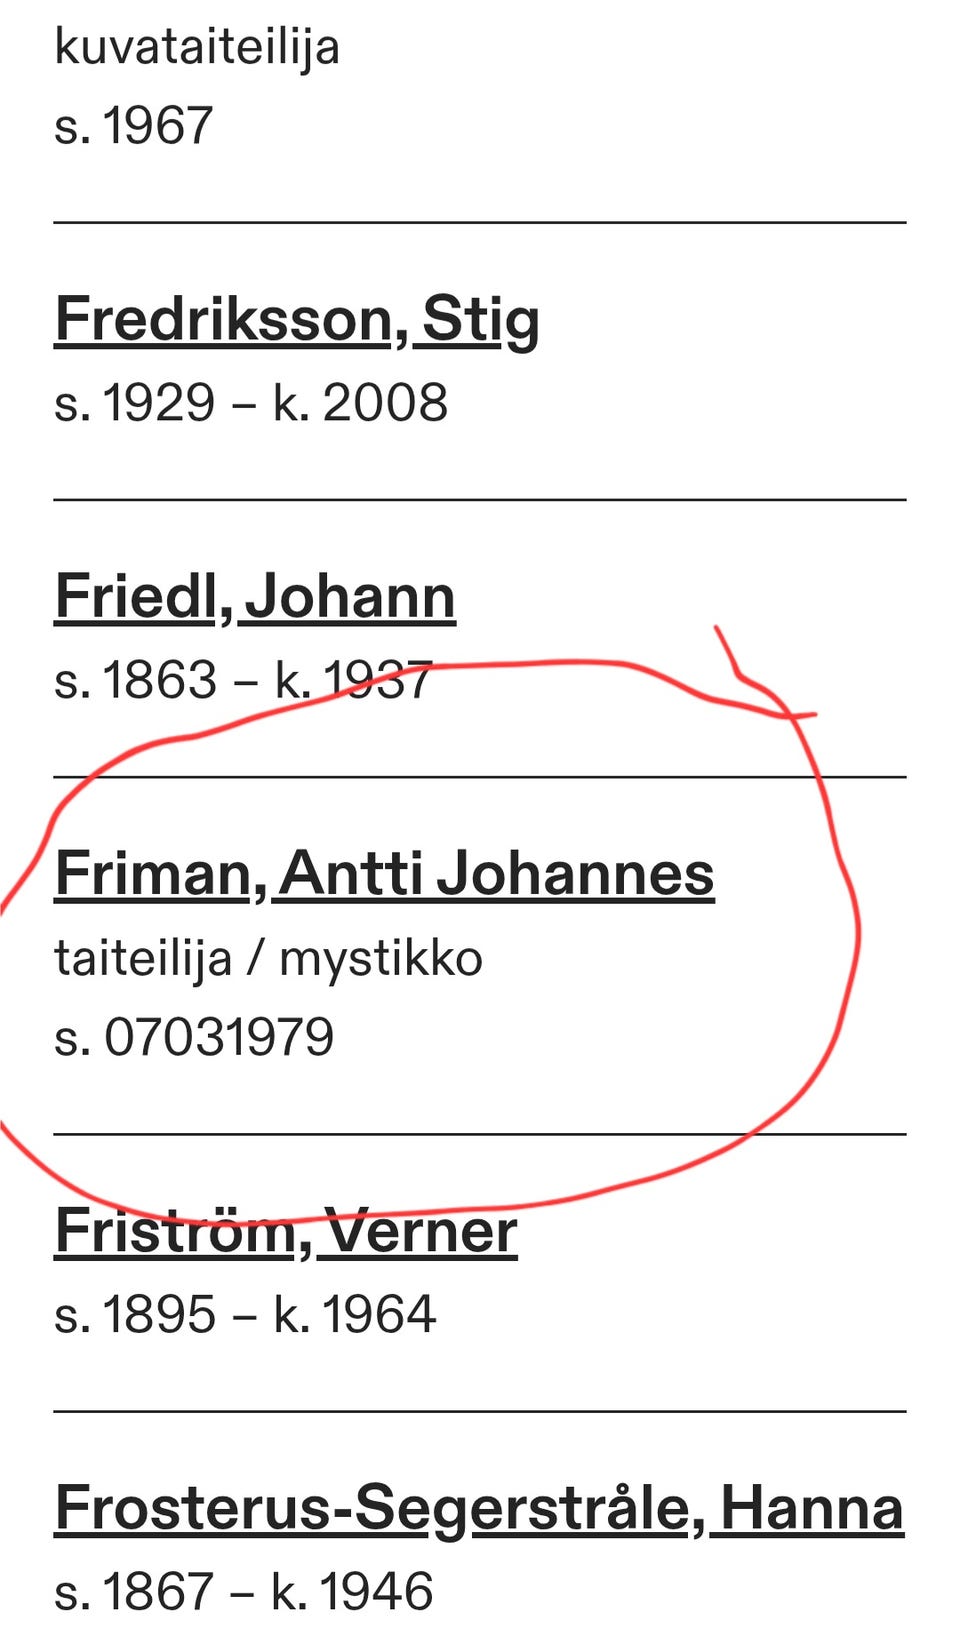This screenshot has height=1636, width=960.
Task: Open the Friedl, Johann artist link
Action: (255, 598)
